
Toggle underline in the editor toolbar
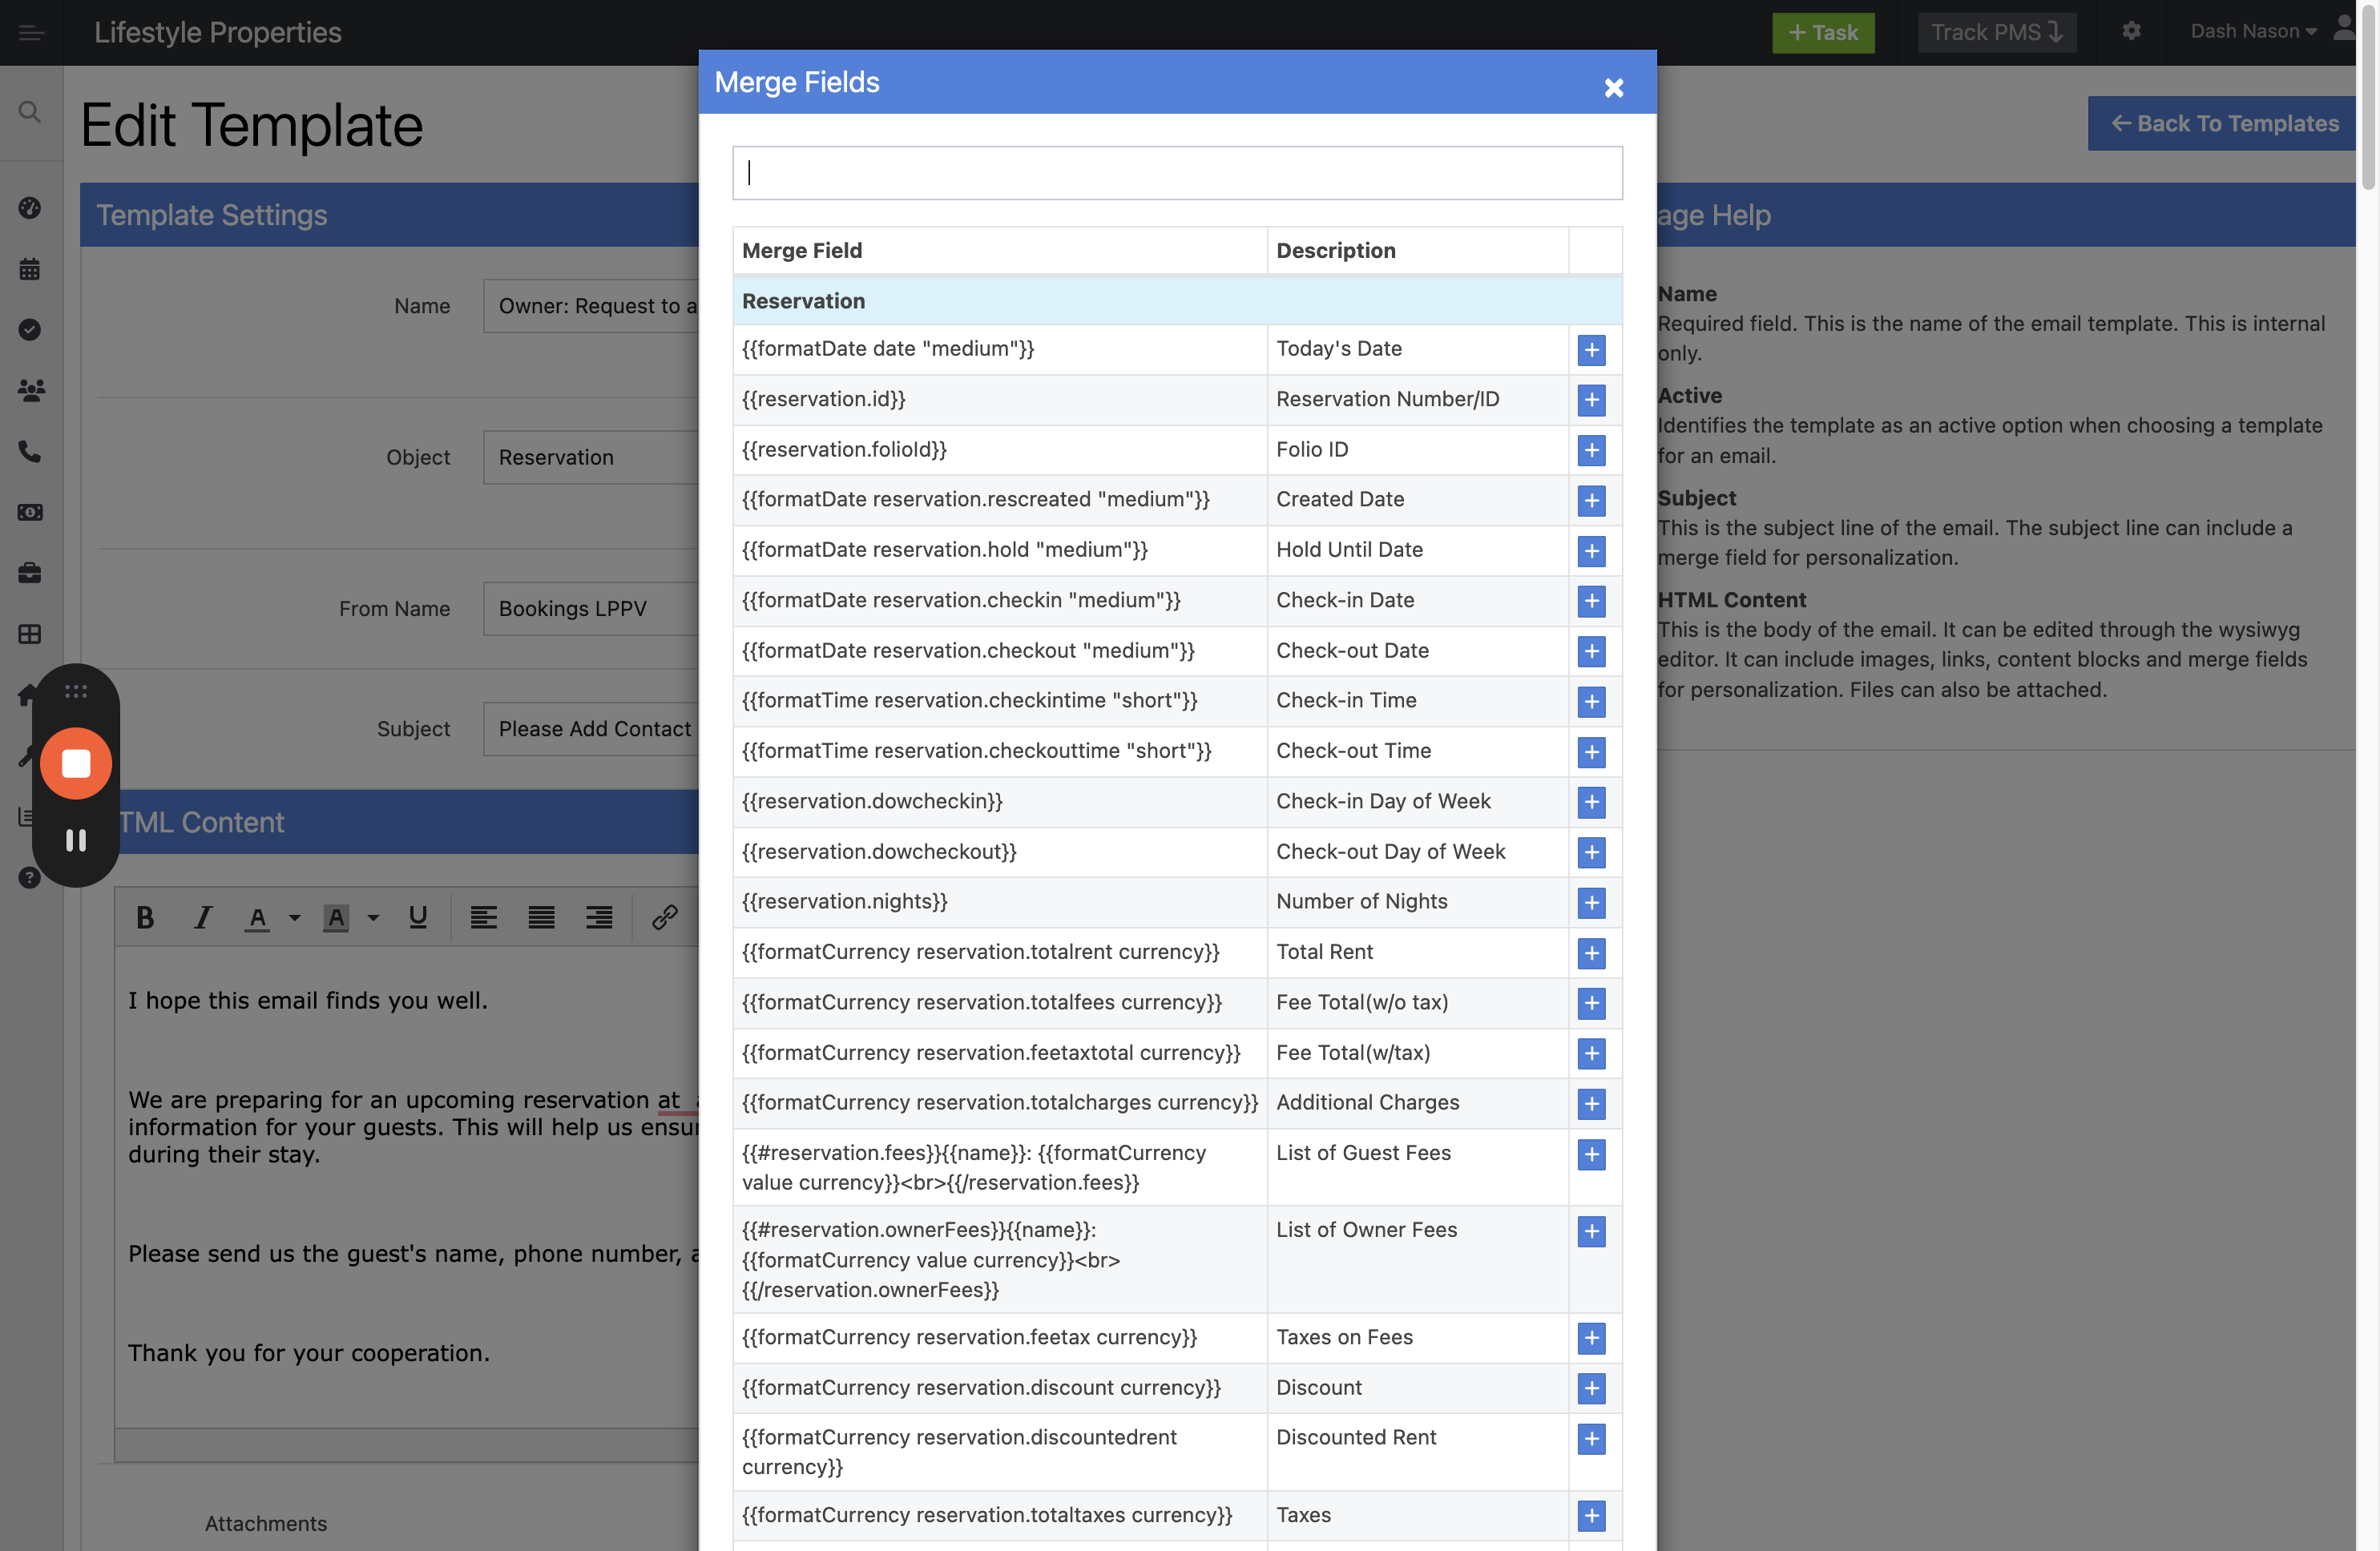(x=418, y=917)
